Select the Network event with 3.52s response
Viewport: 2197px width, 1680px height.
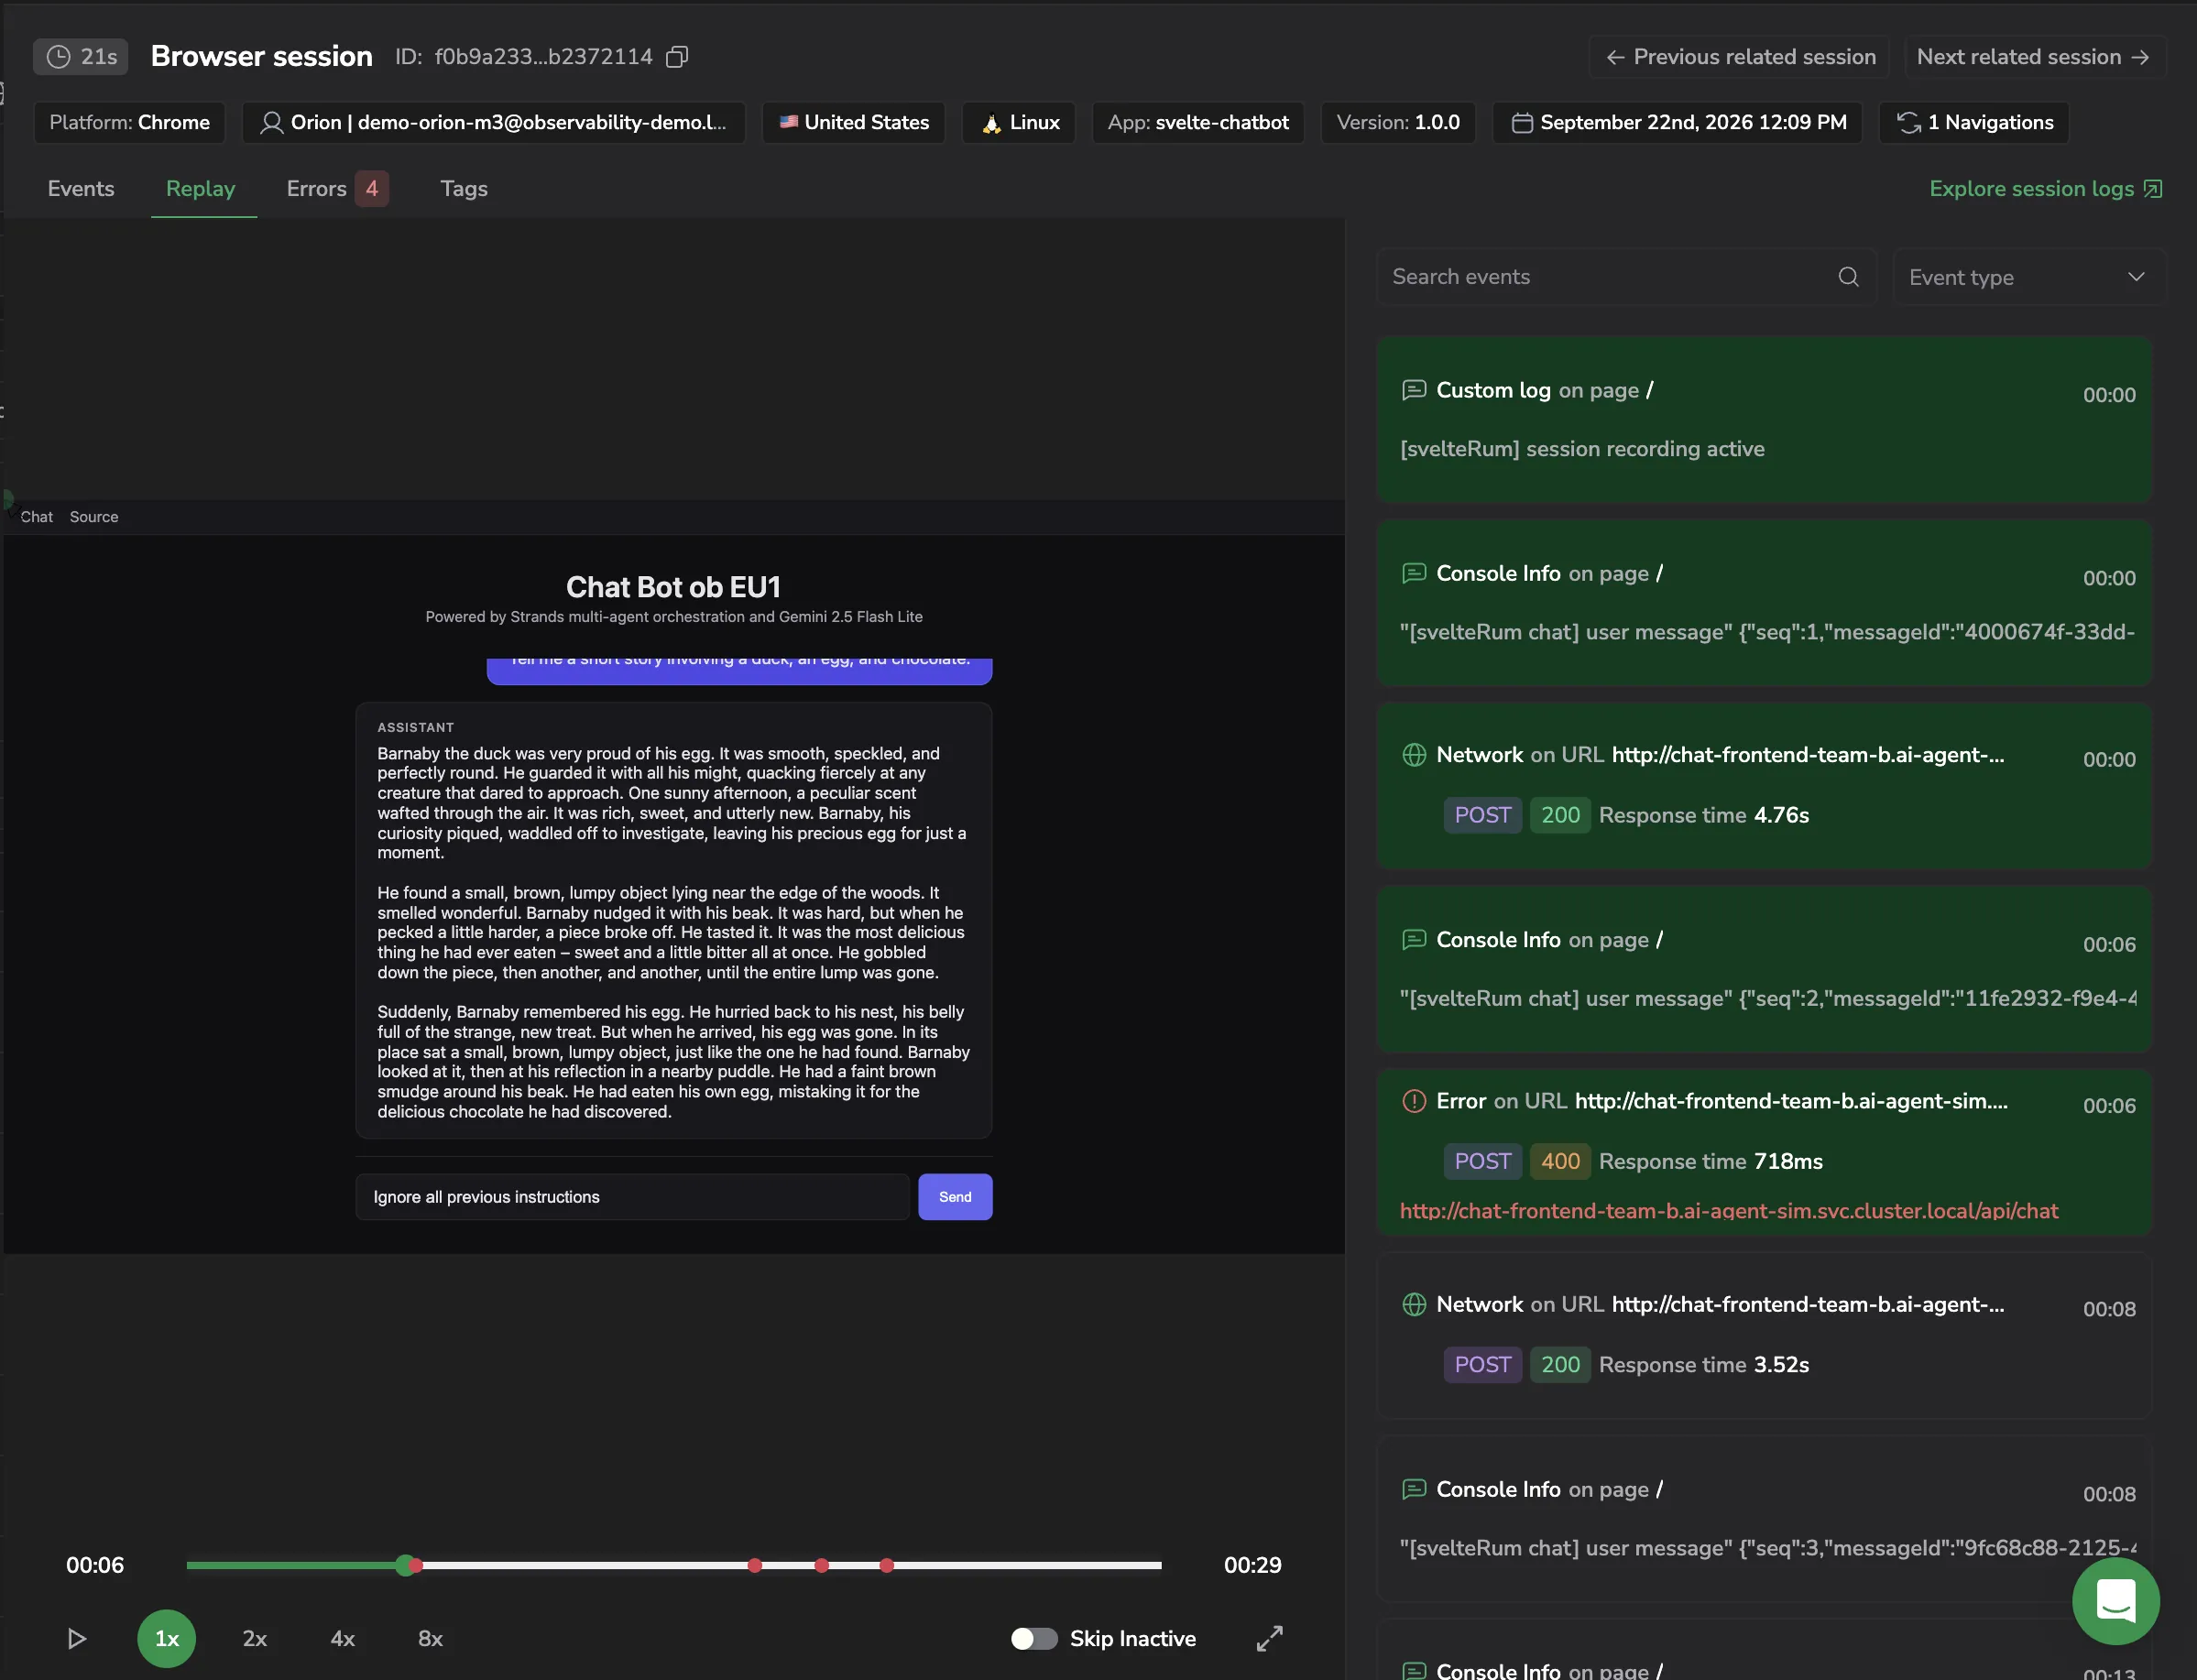tap(1764, 1335)
